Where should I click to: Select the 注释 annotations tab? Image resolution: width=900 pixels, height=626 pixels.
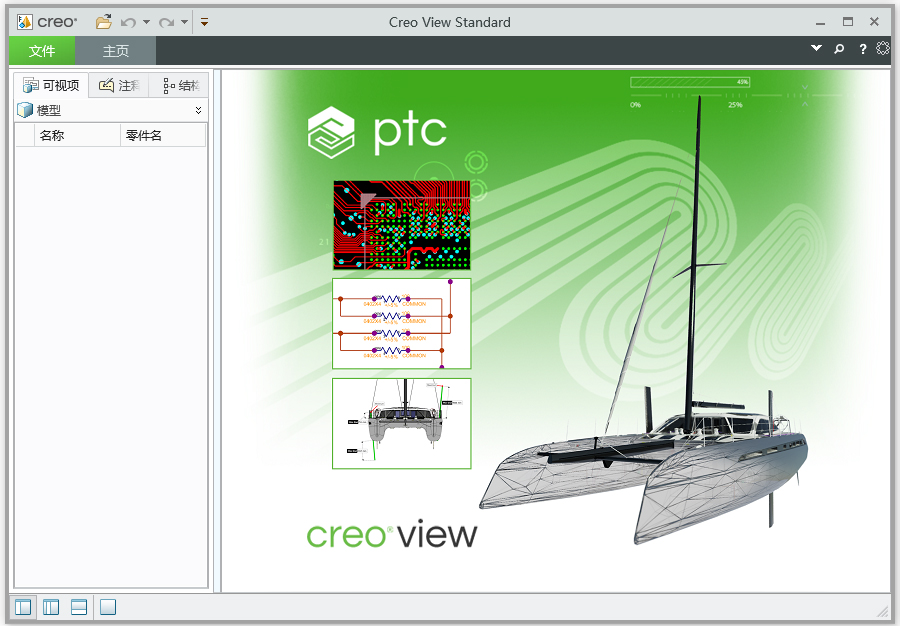coord(119,85)
